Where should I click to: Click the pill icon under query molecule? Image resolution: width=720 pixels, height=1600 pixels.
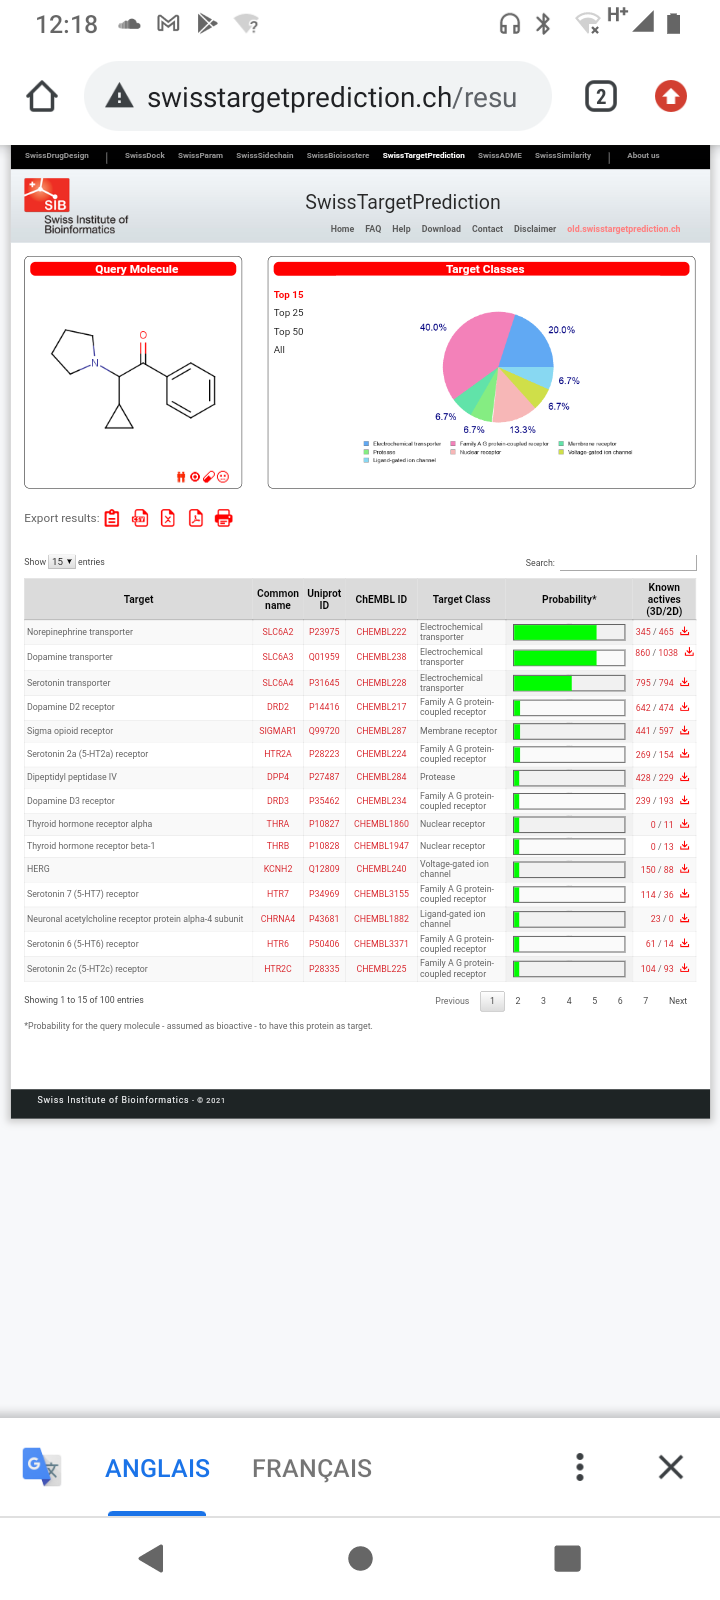209,477
